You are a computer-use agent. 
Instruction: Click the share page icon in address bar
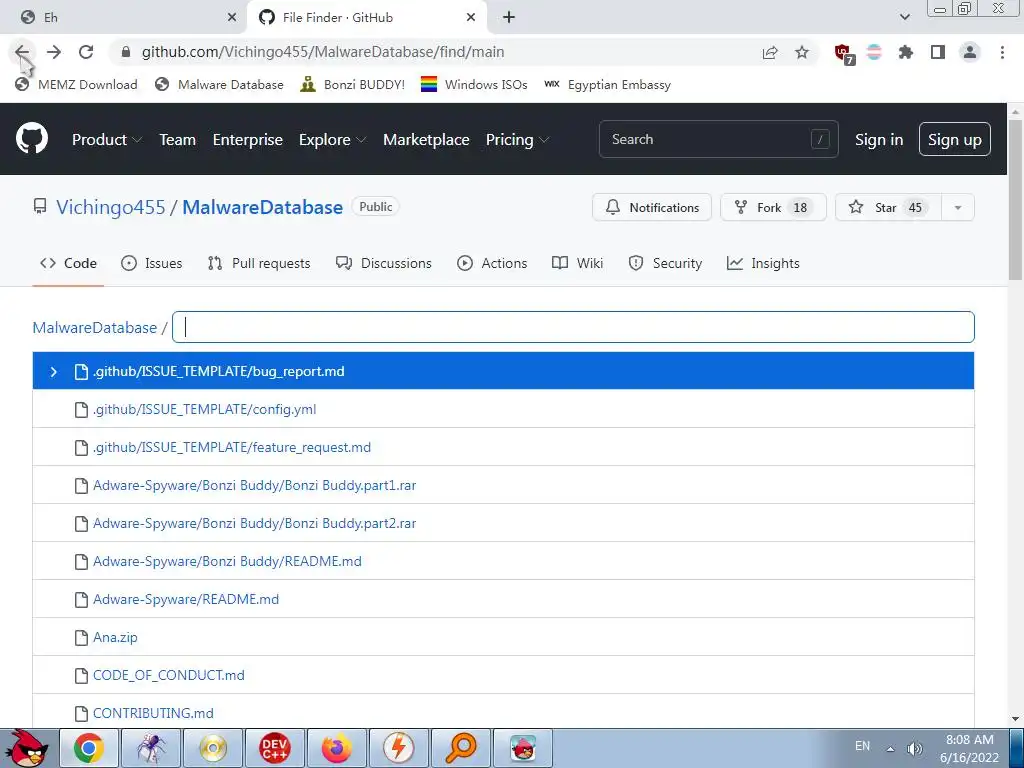770,52
